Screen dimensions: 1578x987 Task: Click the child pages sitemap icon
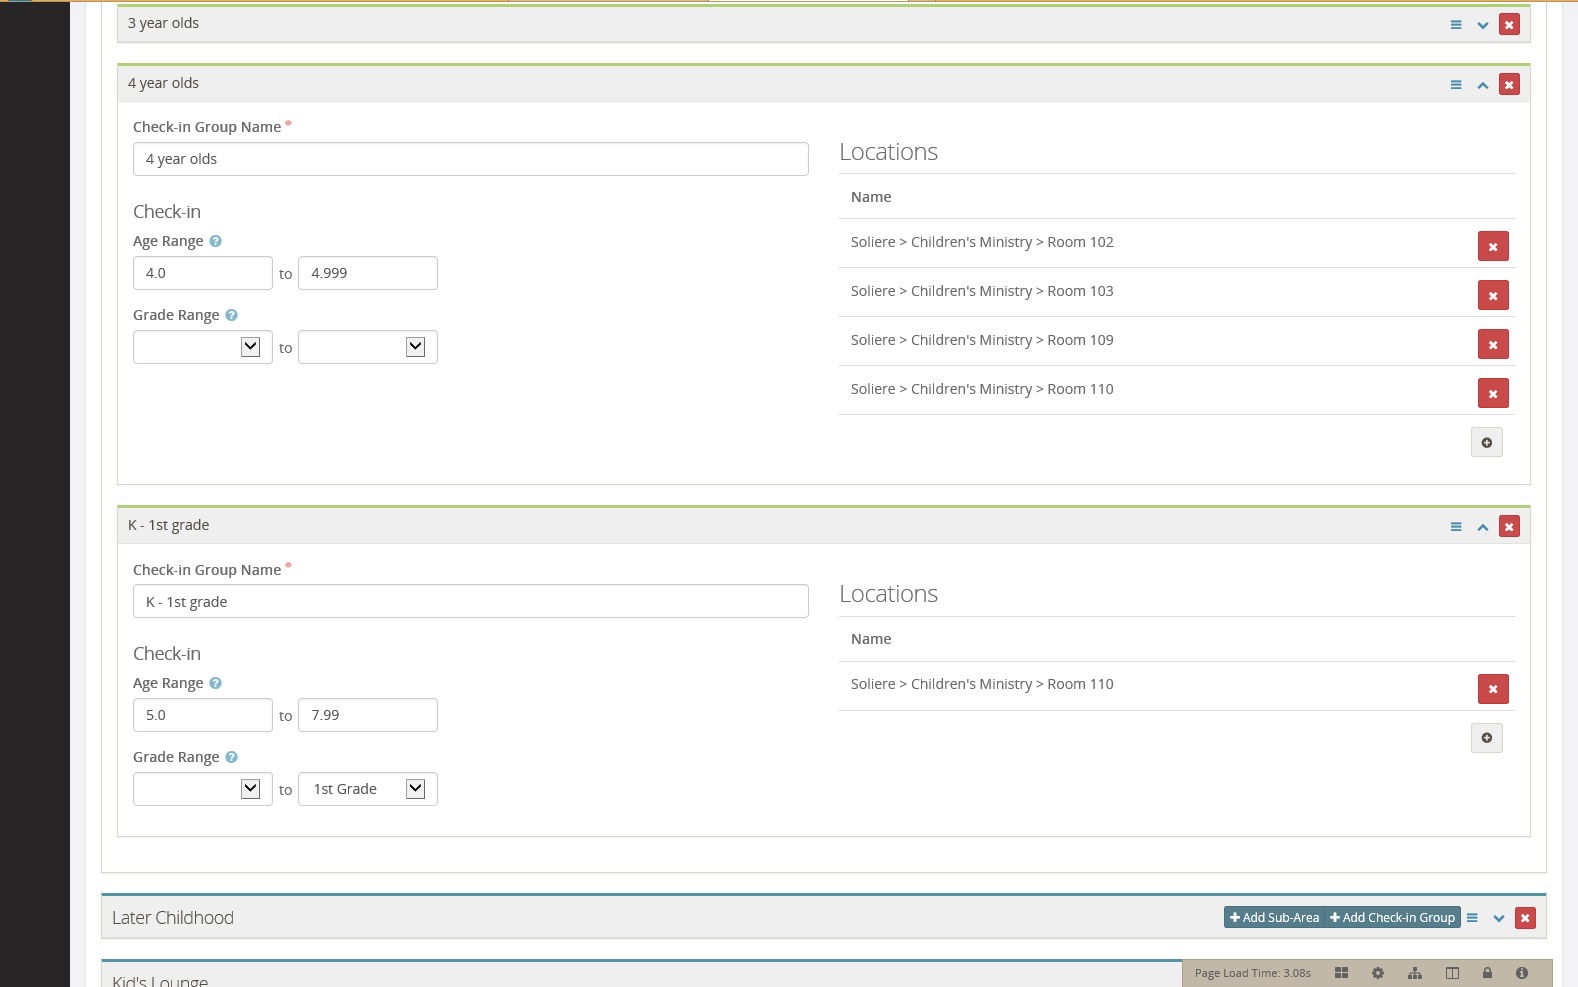[x=1414, y=973]
